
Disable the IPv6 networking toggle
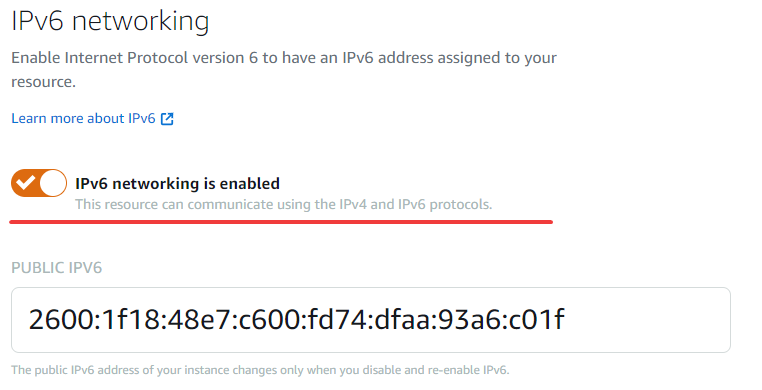pos(39,183)
